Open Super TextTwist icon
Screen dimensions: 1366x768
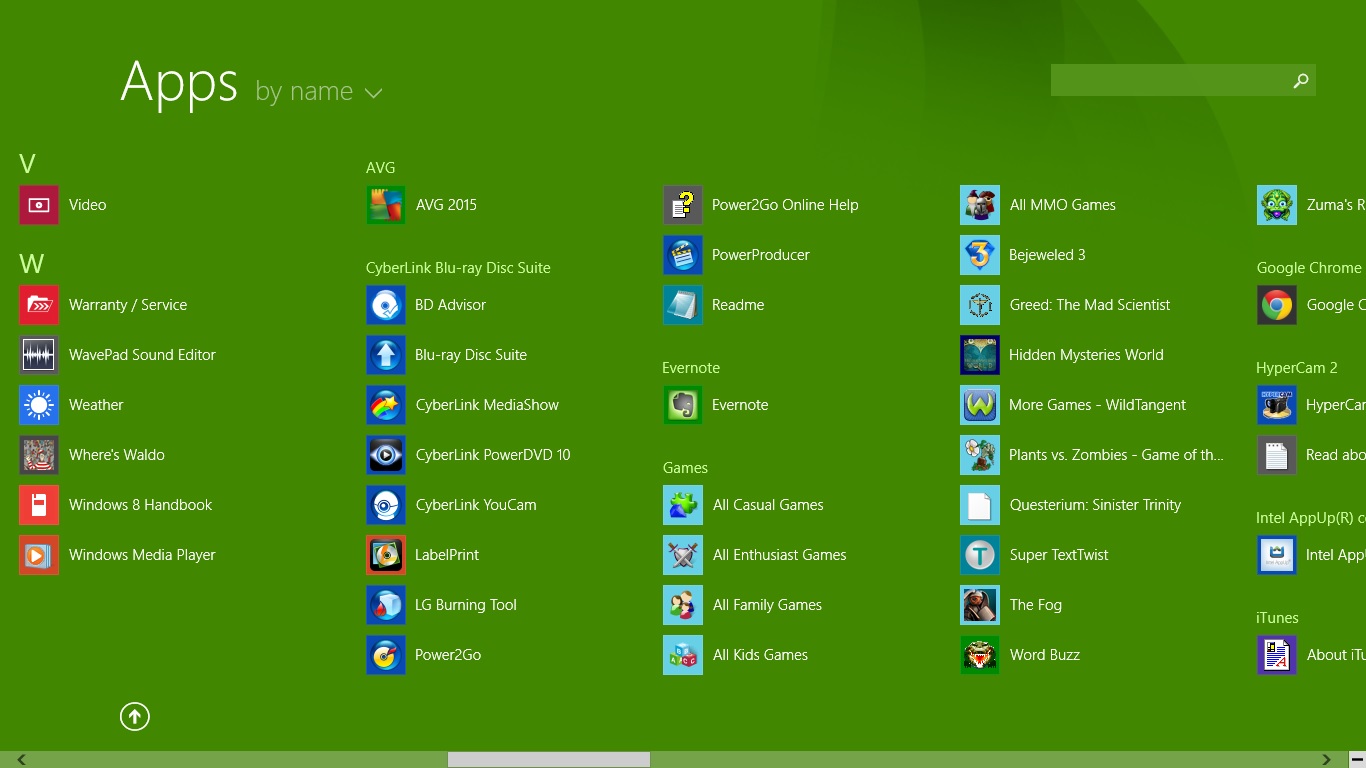tap(980, 555)
